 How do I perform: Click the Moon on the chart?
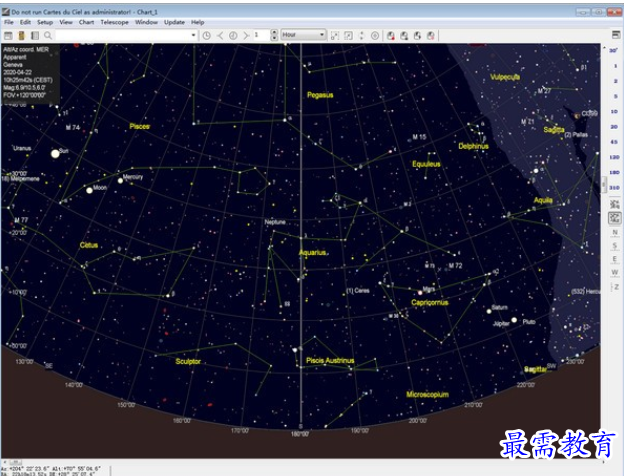click(x=90, y=191)
